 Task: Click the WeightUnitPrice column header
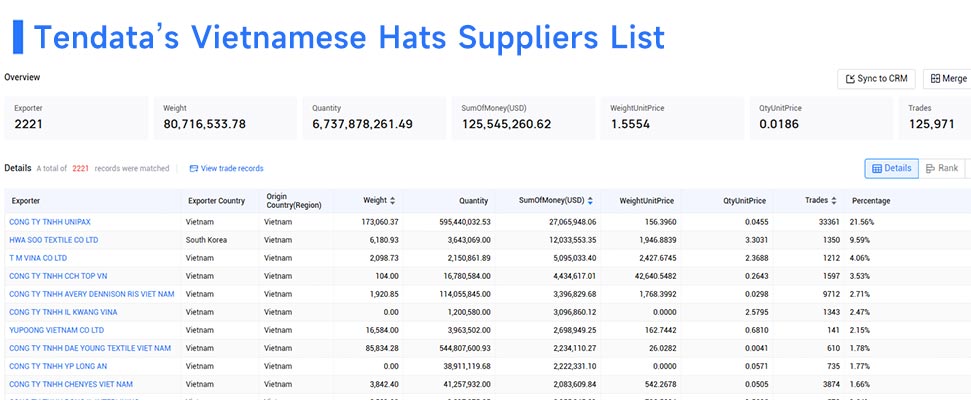[647, 201]
